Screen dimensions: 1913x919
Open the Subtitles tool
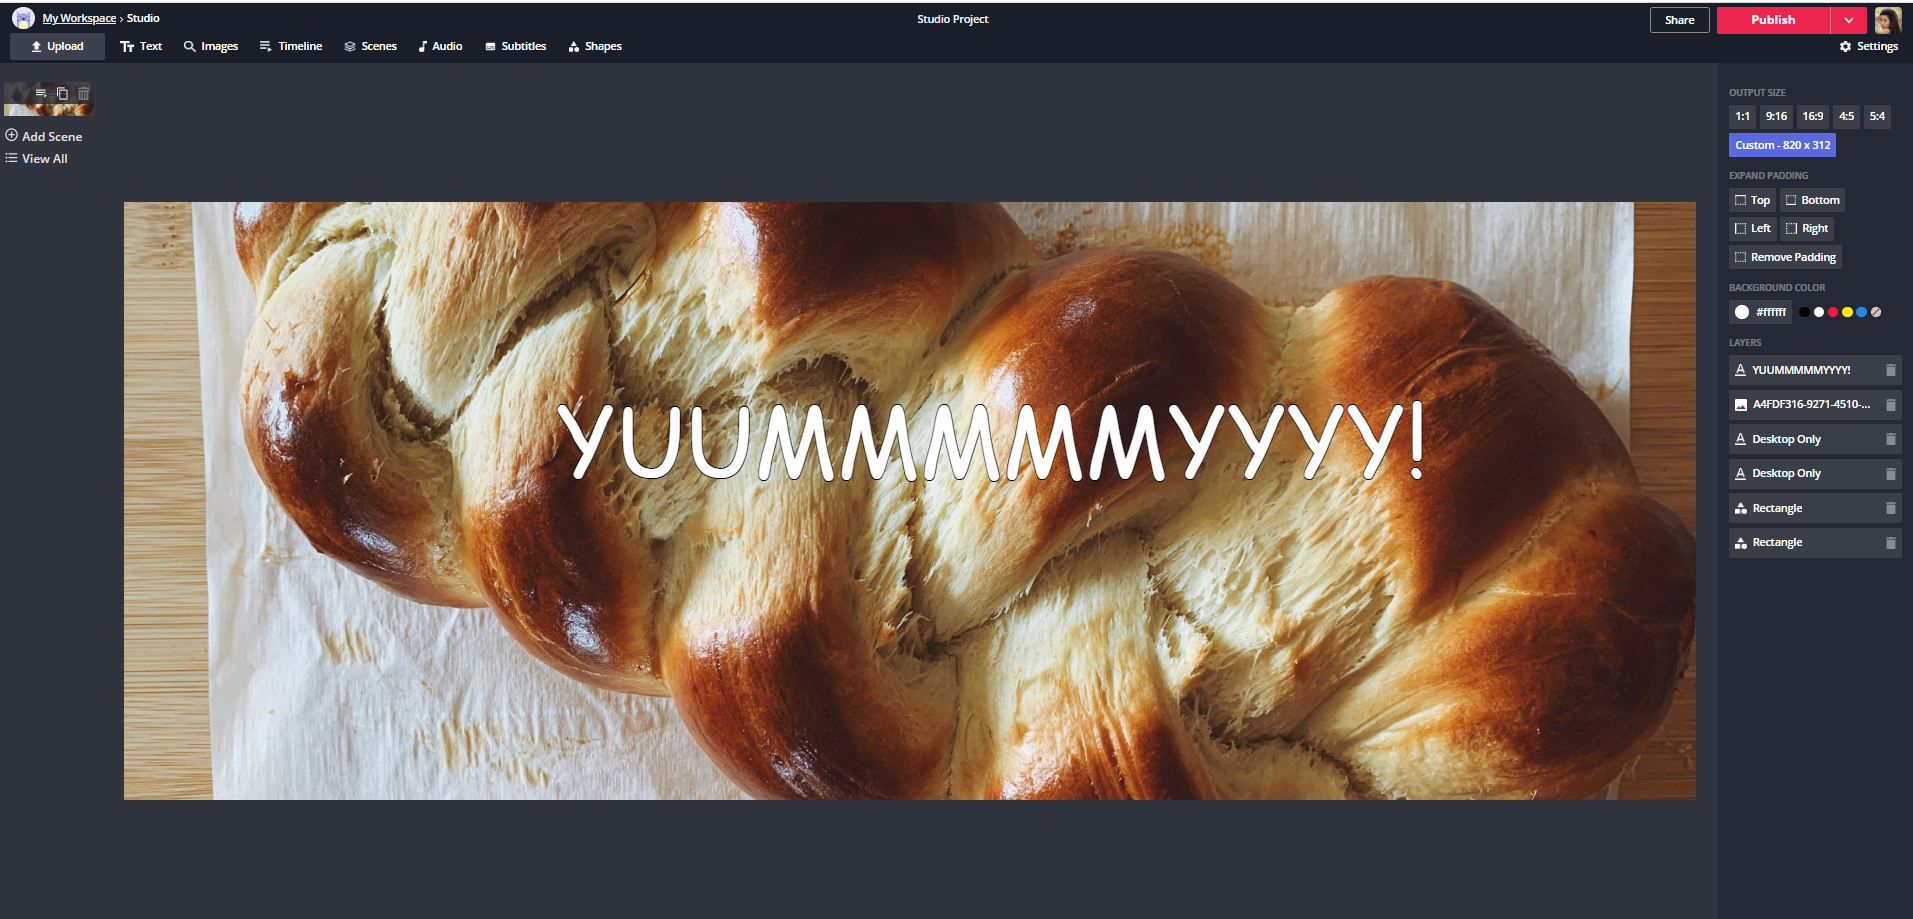coord(516,47)
